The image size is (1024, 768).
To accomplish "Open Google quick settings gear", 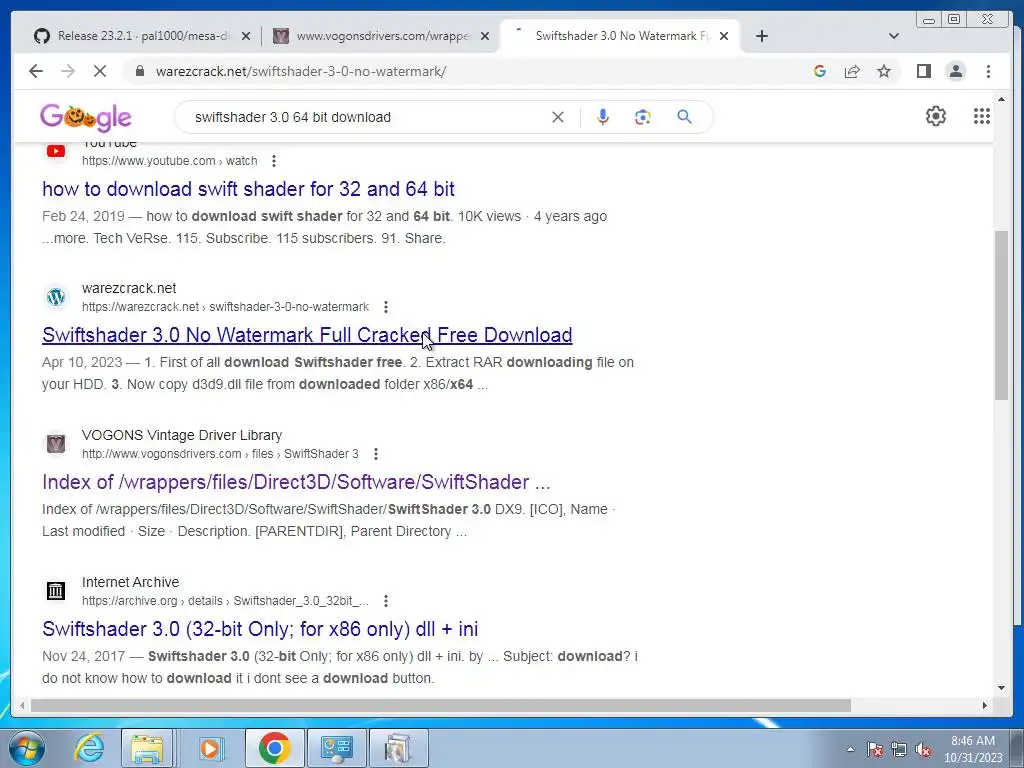I will click(936, 116).
